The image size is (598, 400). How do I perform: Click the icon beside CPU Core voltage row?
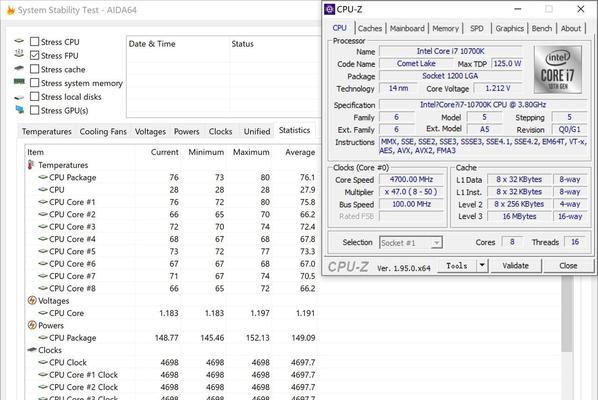point(43,313)
